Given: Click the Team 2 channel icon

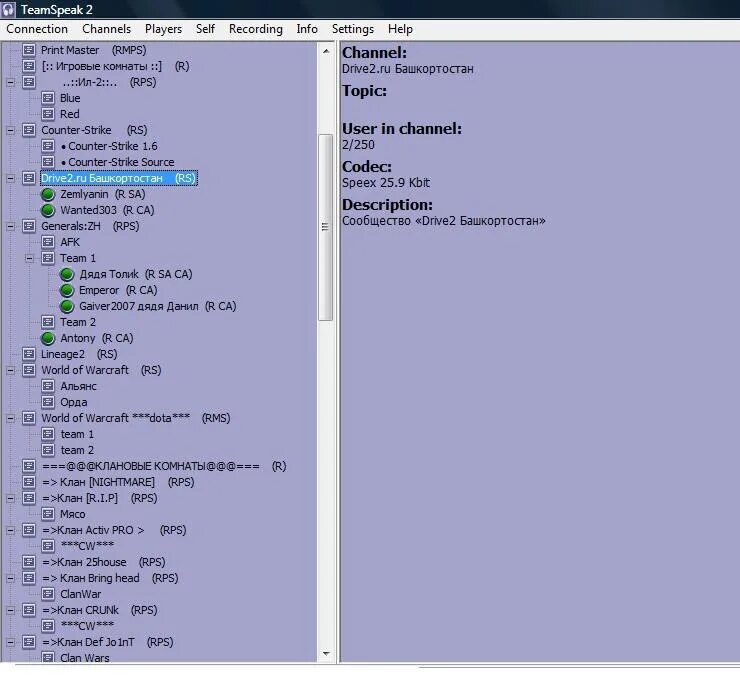Looking at the screenshot, I should coord(48,322).
